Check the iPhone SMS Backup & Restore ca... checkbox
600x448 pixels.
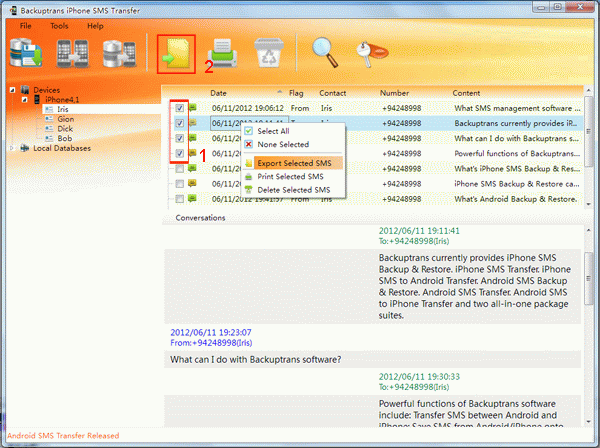[x=179, y=184]
